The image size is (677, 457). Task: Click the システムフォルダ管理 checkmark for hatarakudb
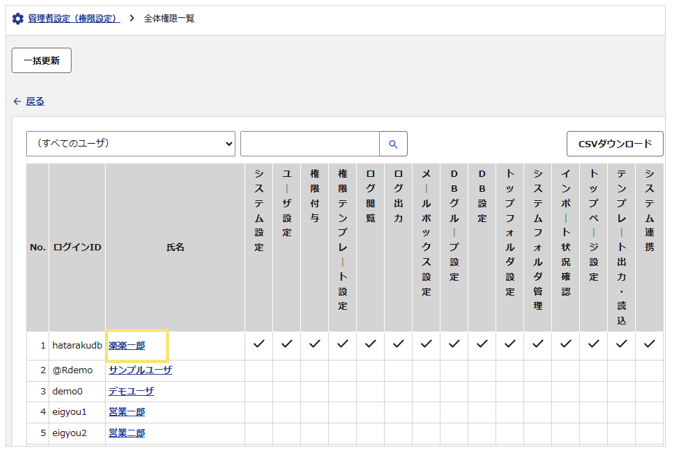(538, 344)
